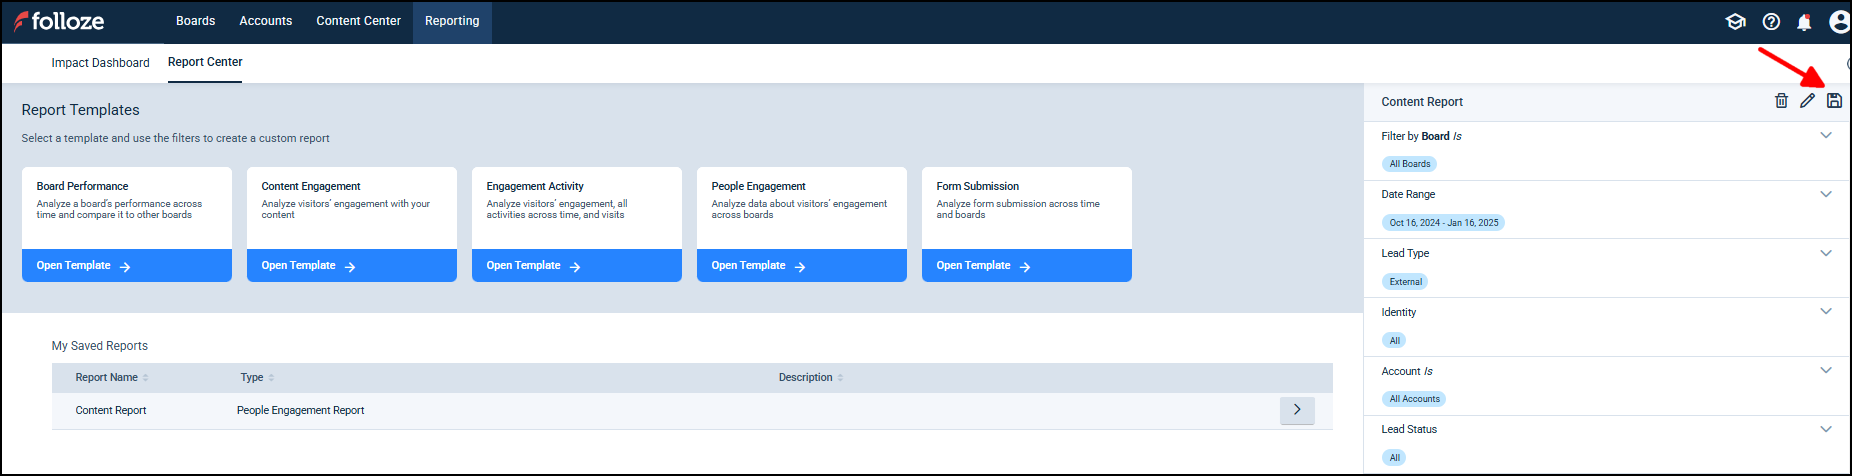Delete the report using the trash icon
The width and height of the screenshot is (1852, 476).
click(1781, 101)
